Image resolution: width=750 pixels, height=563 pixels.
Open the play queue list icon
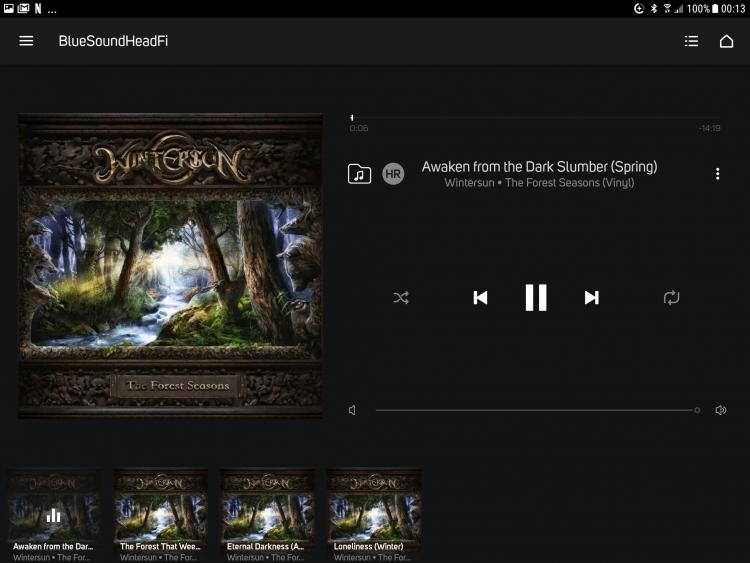coord(691,41)
